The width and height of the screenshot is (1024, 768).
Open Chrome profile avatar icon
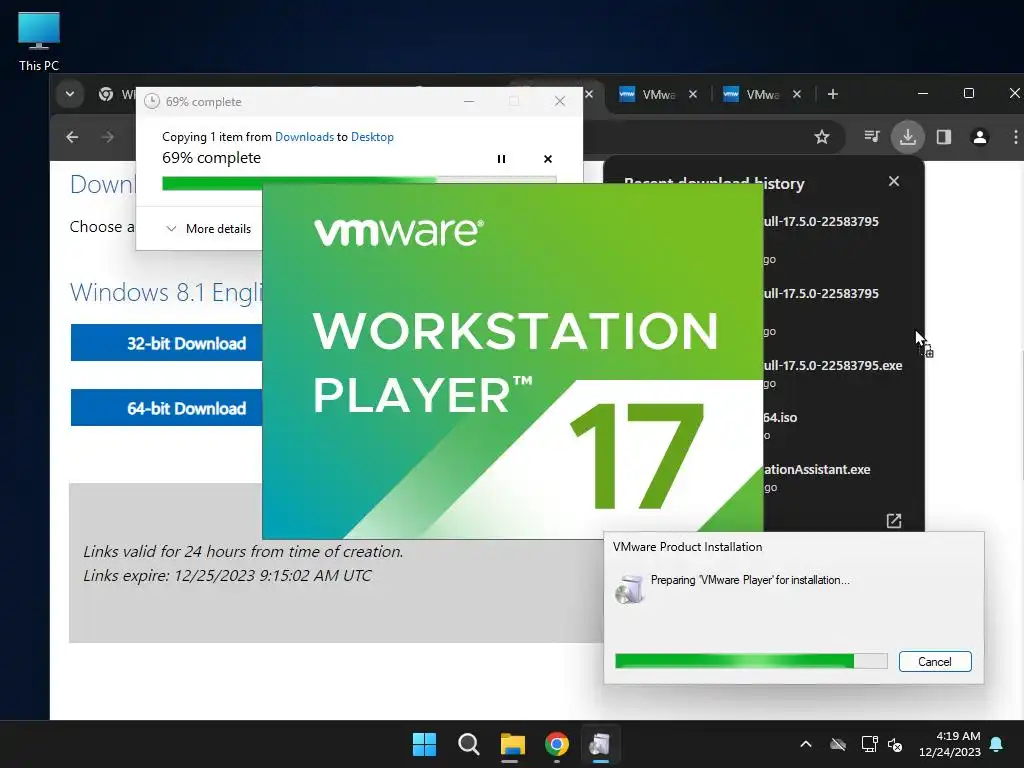click(x=980, y=137)
